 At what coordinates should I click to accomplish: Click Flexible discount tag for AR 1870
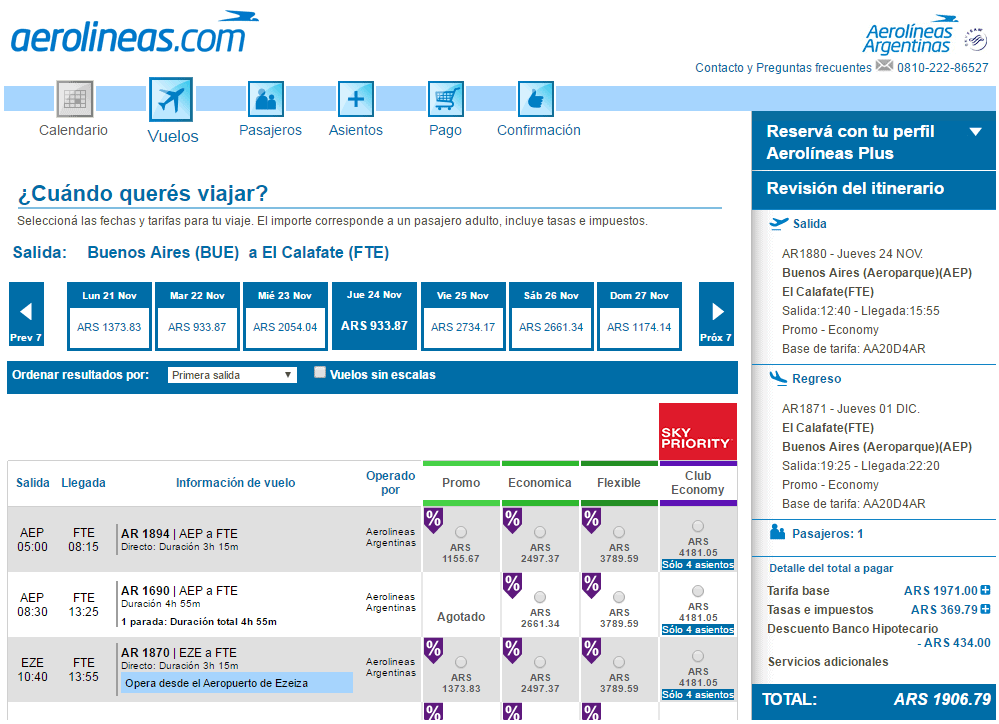591,651
